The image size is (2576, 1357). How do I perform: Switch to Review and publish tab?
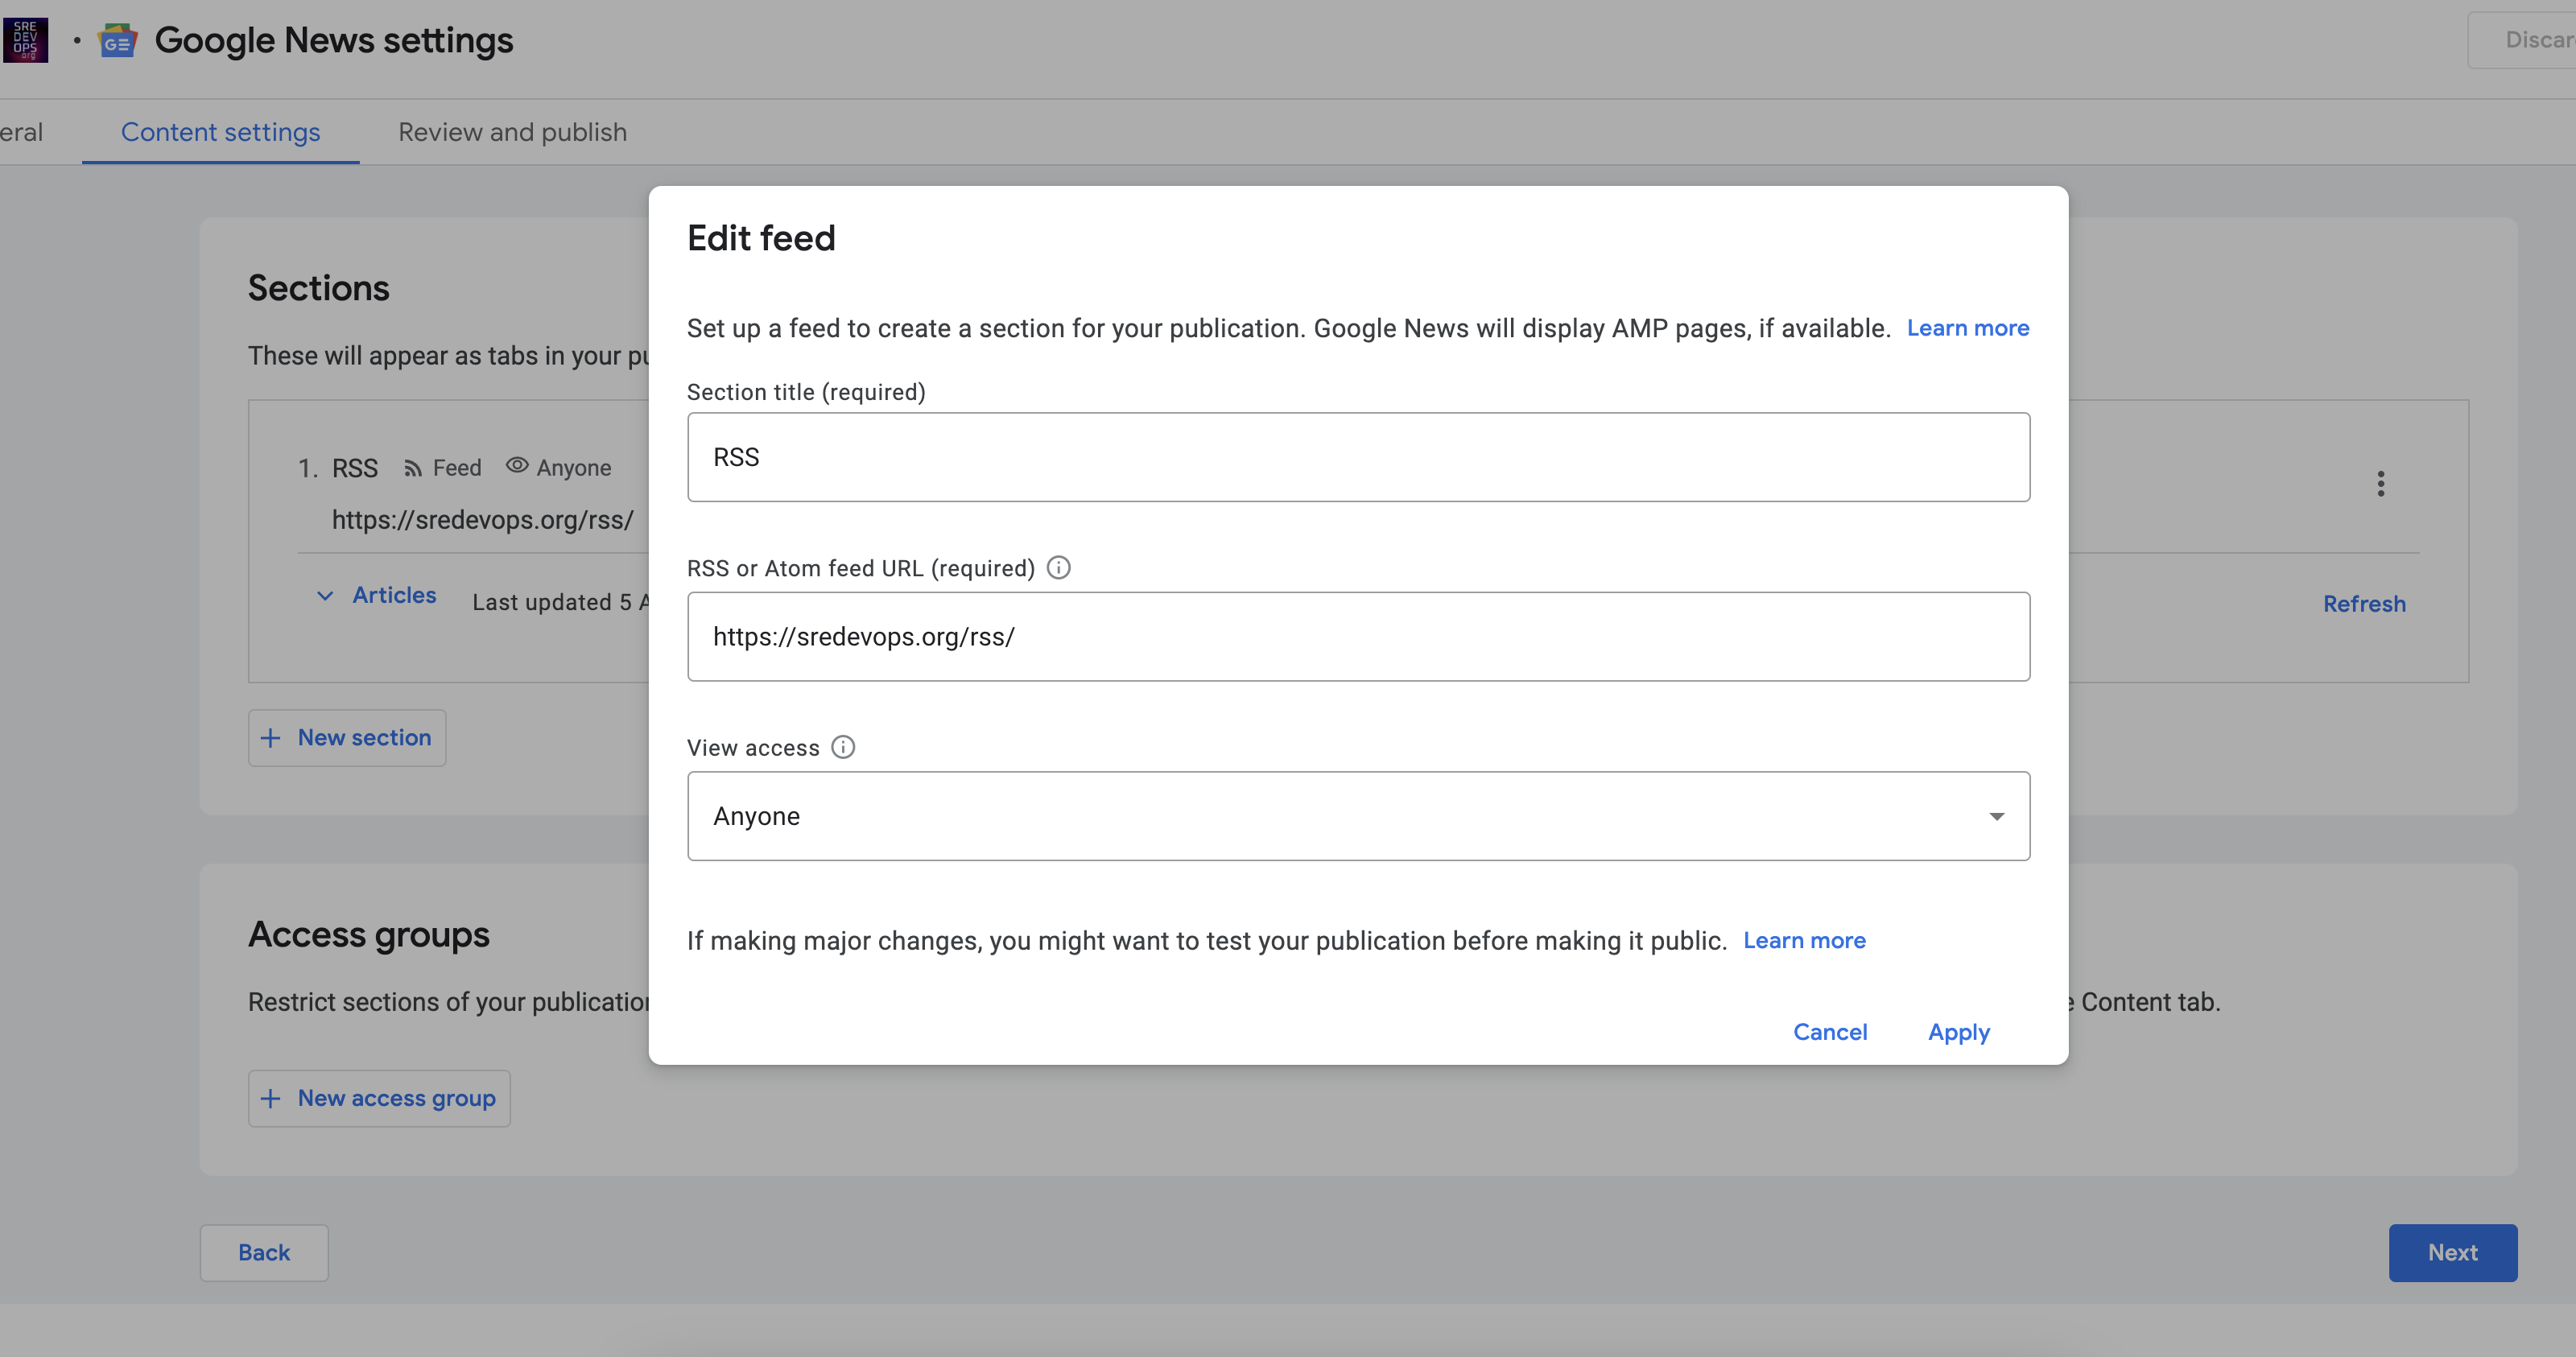(x=512, y=132)
